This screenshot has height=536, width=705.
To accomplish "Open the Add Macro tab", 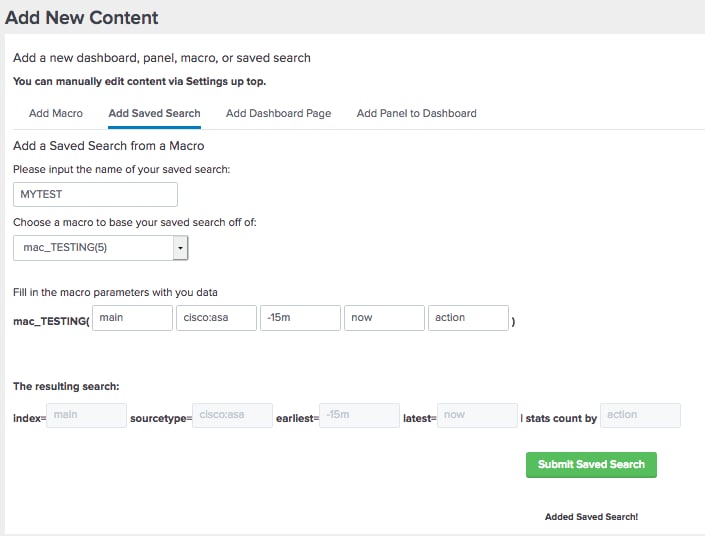I will [56, 113].
